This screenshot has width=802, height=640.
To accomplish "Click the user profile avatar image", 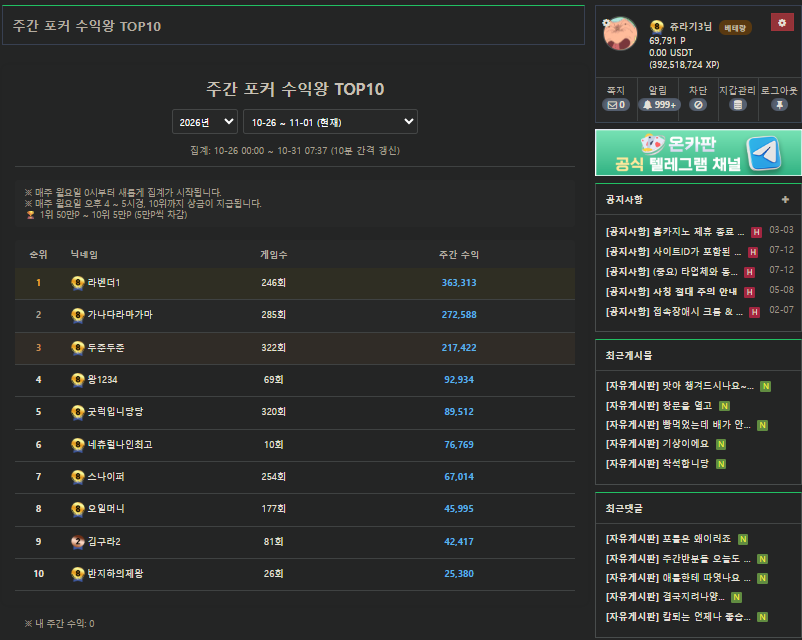I will (x=620, y=34).
